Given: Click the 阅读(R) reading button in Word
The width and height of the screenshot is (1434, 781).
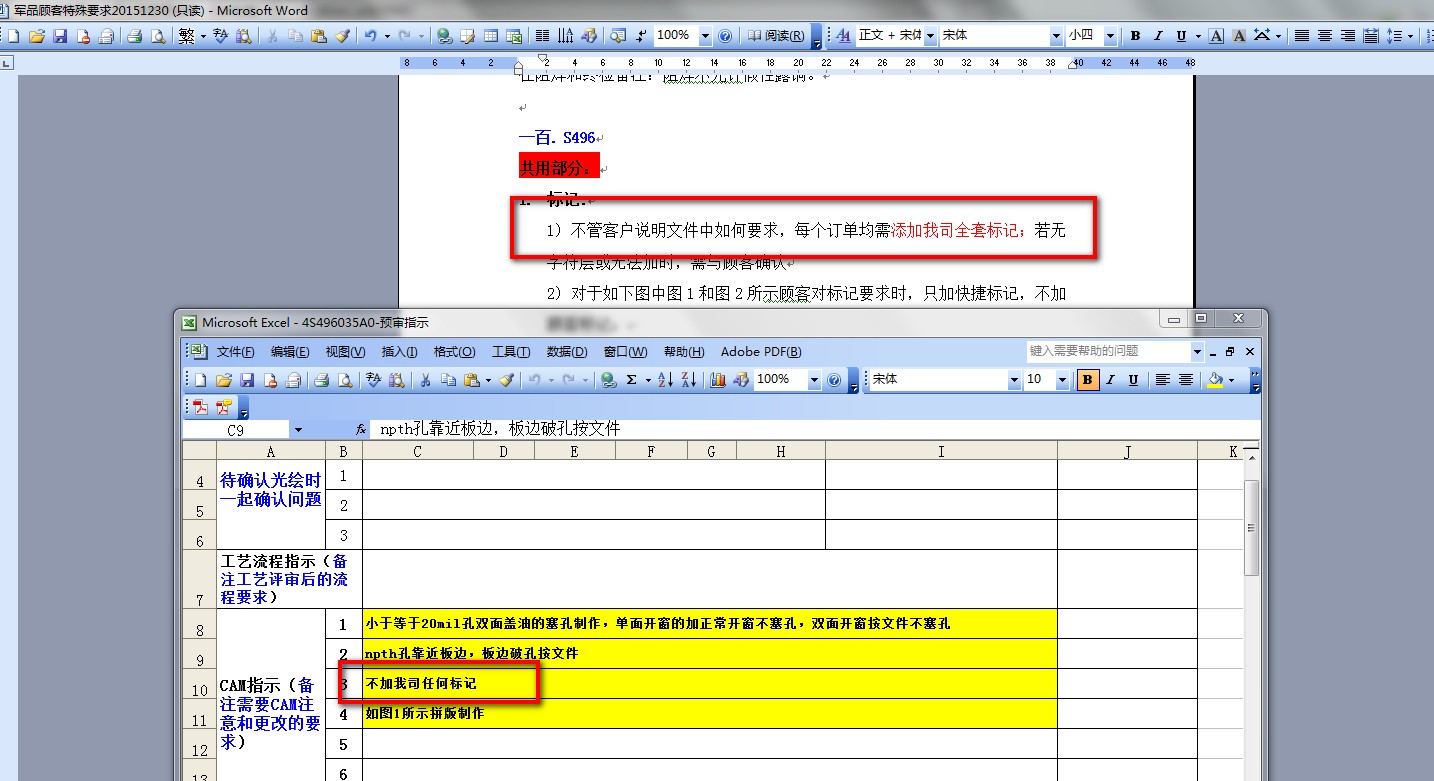Looking at the screenshot, I should pyautogui.click(x=776, y=36).
